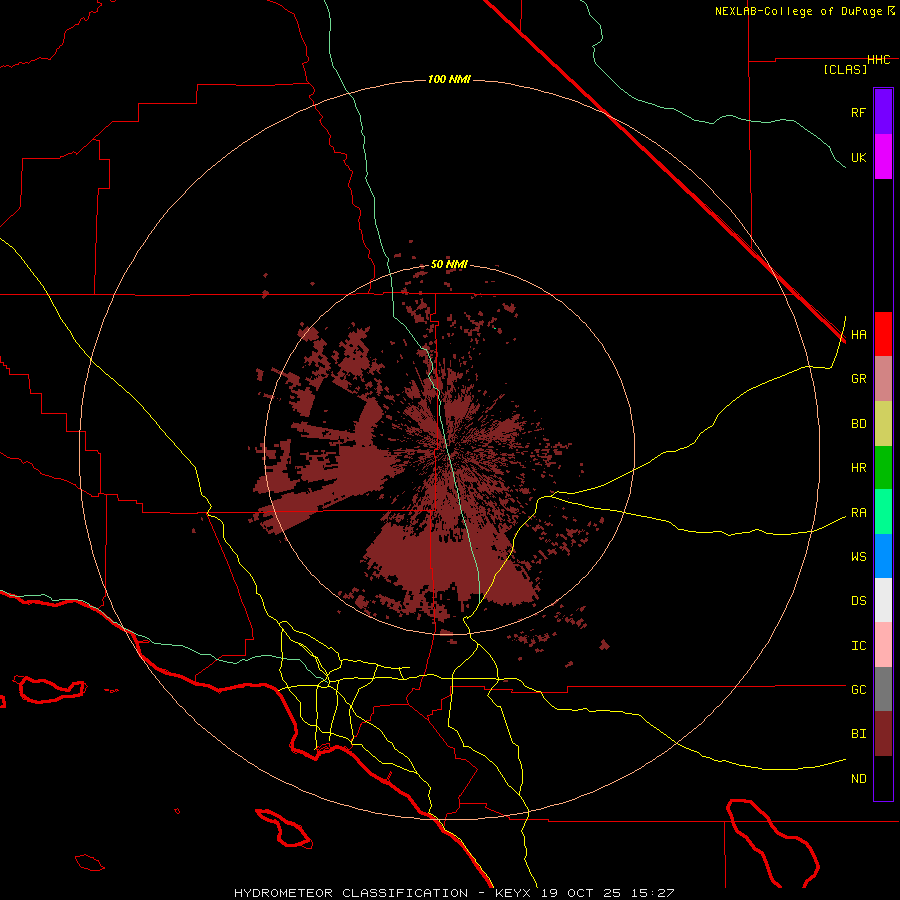Click the ND black legend swatch
Viewport: 900px width, 900px height.
883,778
